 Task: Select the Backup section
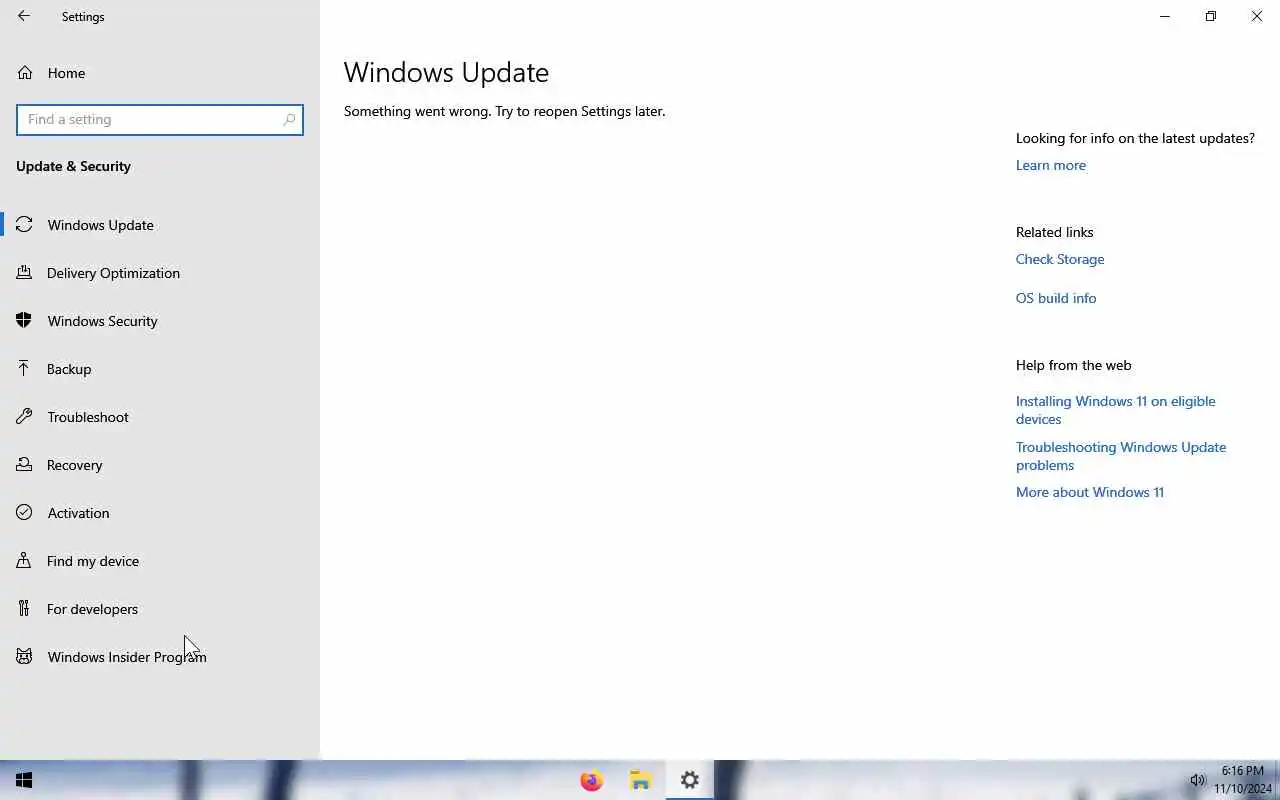(160, 369)
